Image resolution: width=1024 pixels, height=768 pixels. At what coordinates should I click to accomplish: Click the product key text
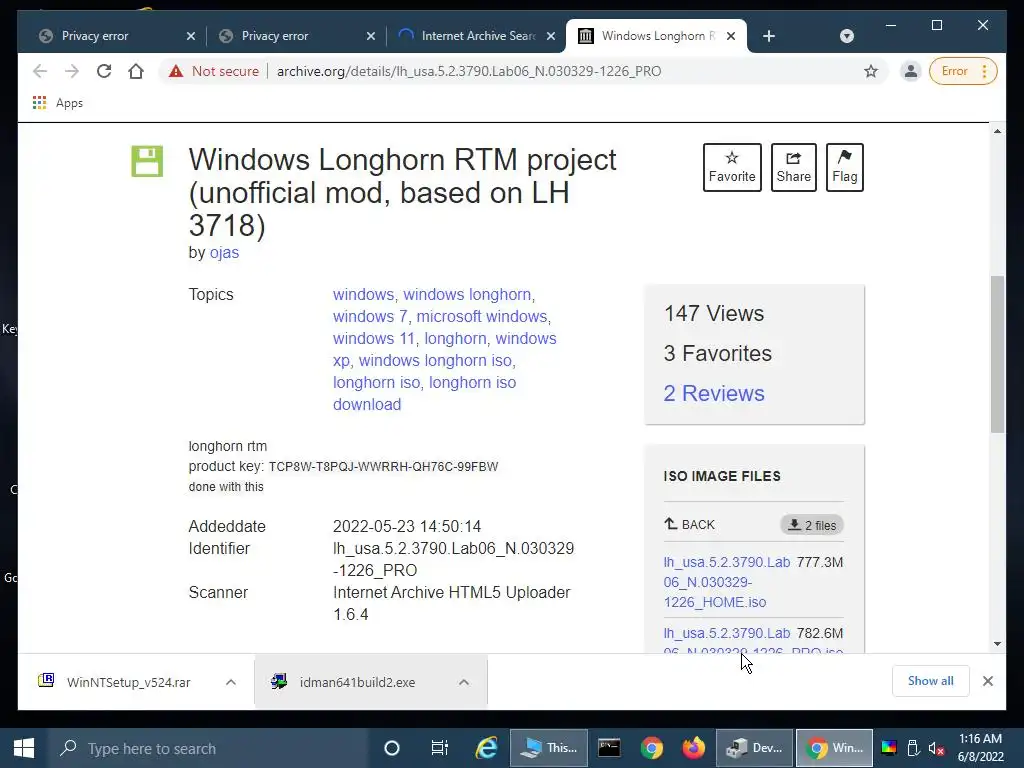pyautogui.click(x=383, y=467)
